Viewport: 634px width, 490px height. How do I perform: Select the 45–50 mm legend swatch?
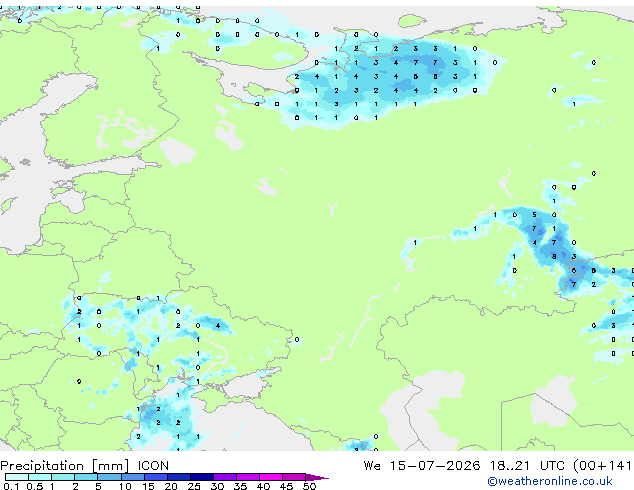(294, 477)
